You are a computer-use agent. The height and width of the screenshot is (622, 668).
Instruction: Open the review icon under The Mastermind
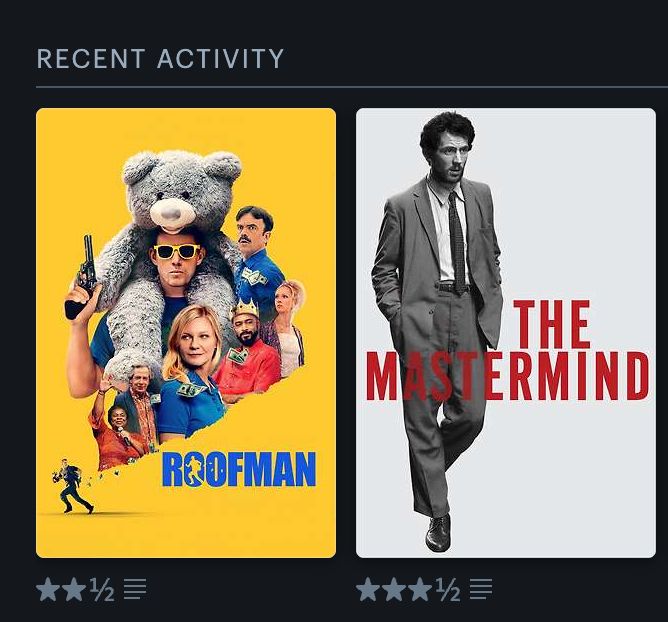(x=481, y=589)
